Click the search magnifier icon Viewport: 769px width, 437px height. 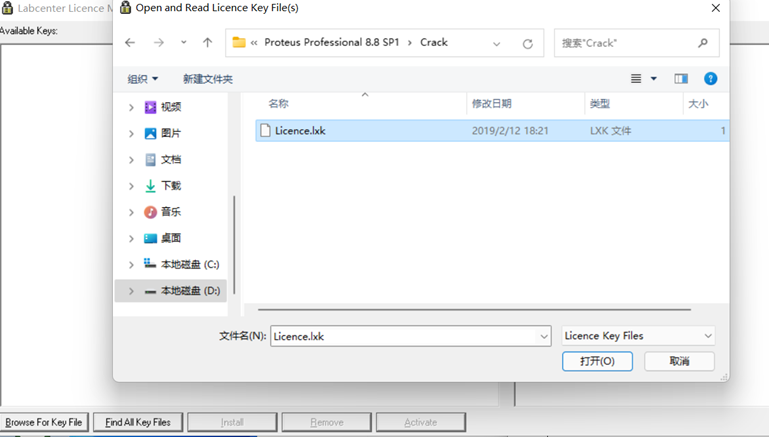(703, 43)
